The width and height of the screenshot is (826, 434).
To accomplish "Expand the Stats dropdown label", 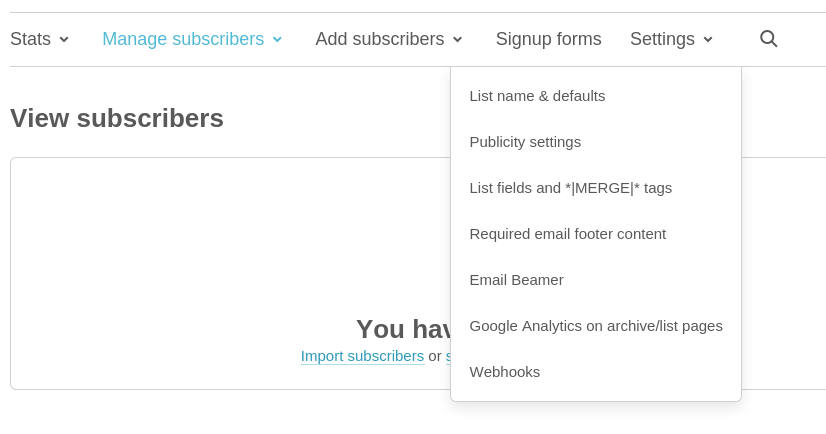I will tap(31, 39).
